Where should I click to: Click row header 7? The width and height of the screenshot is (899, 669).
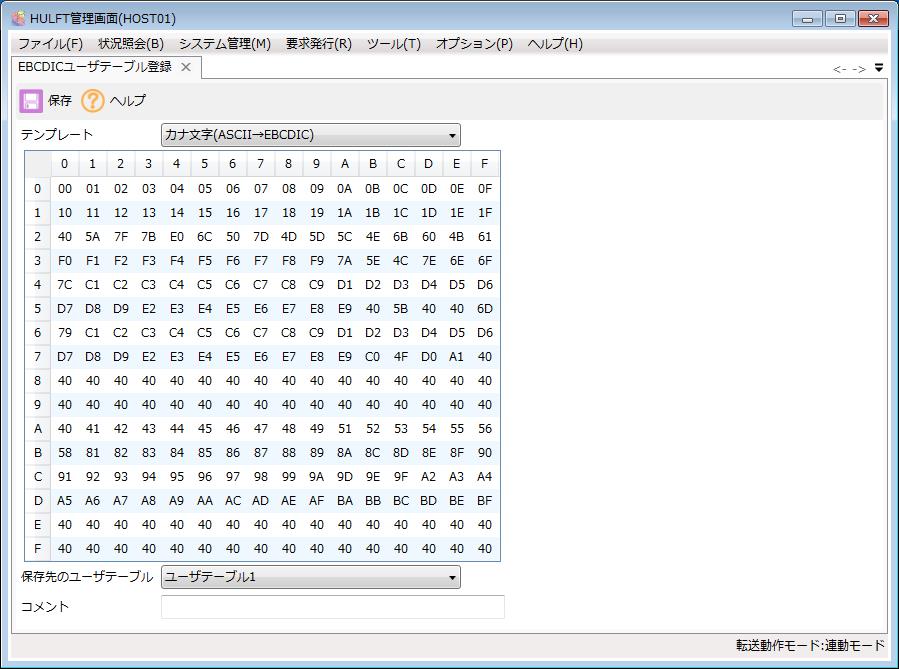(x=38, y=357)
